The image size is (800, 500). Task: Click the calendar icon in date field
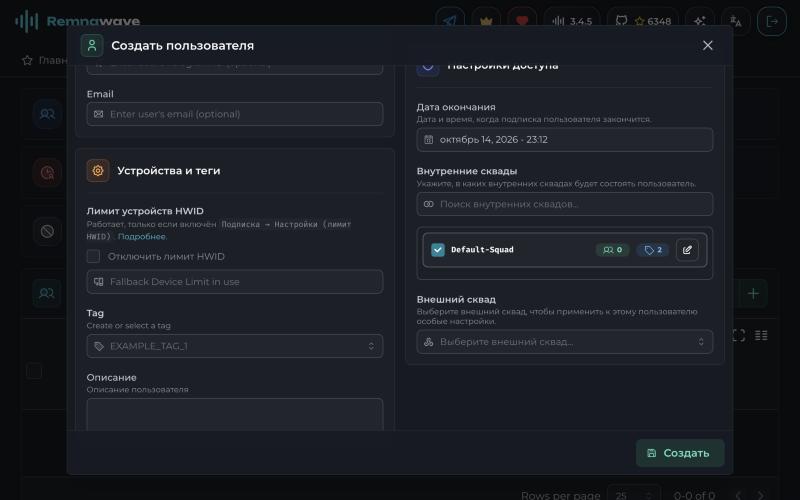429,139
